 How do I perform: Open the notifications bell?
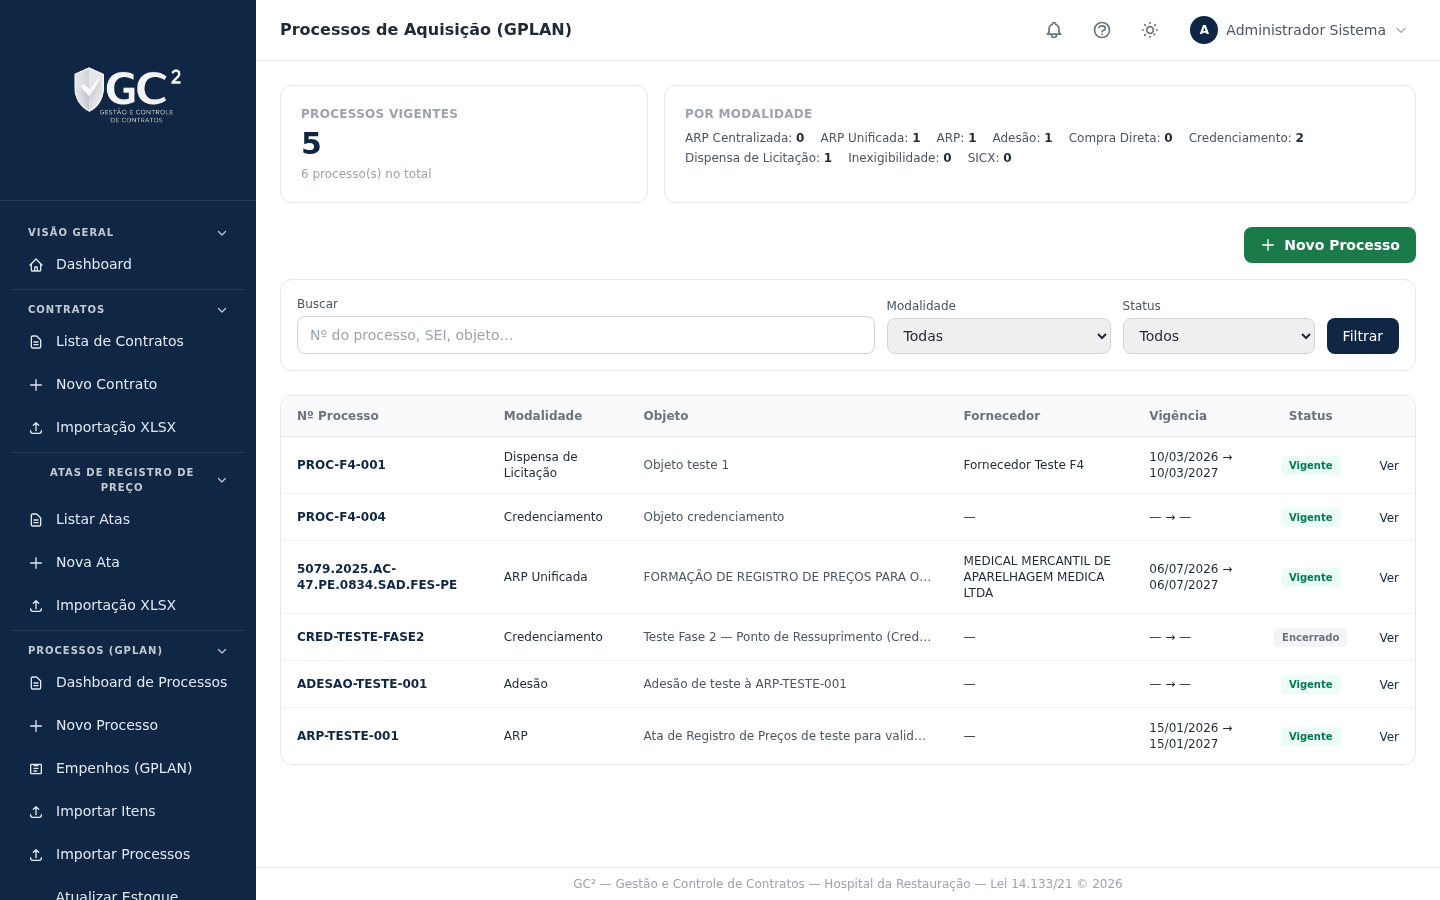pyautogui.click(x=1054, y=30)
